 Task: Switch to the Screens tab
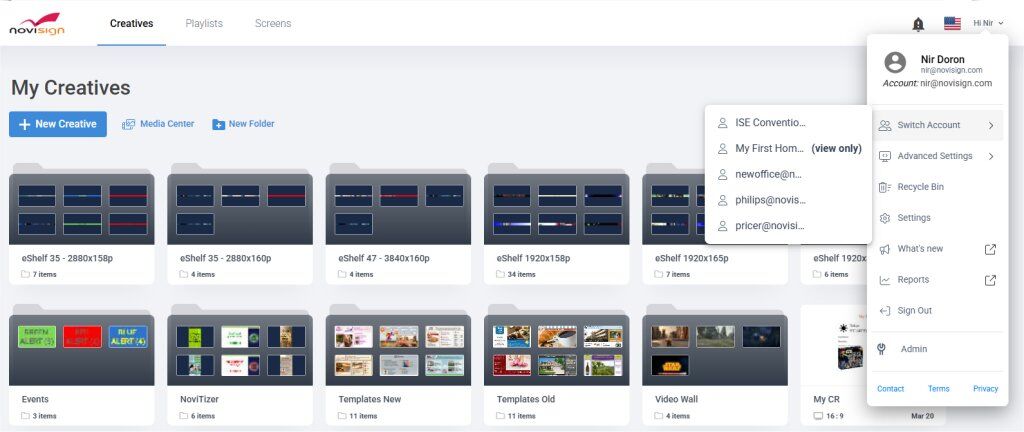273,23
